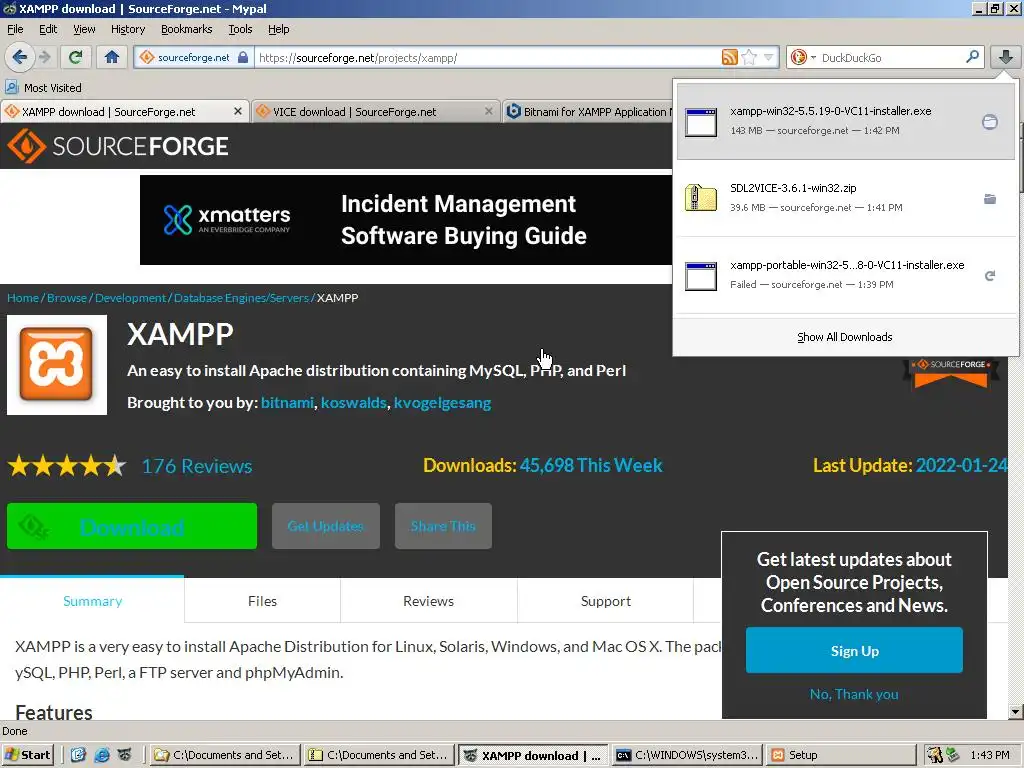Viewport: 1024px width, 768px height.
Task: Open the File menu
Action: click(x=15, y=29)
